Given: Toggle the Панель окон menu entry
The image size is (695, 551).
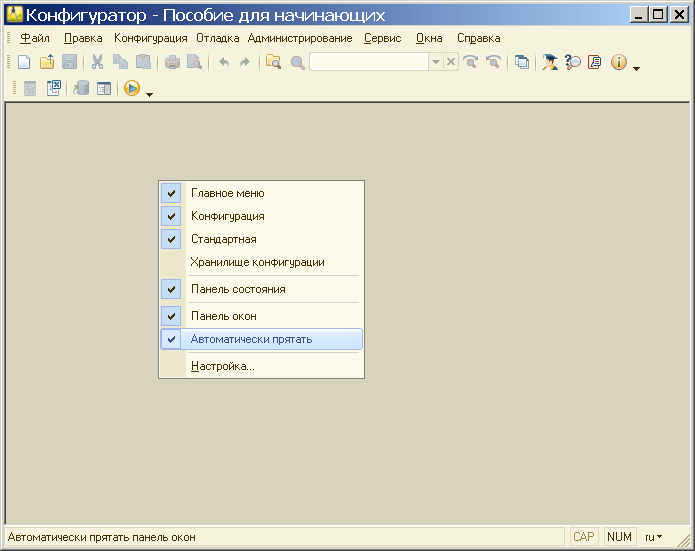Looking at the screenshot, I should 223,316.
